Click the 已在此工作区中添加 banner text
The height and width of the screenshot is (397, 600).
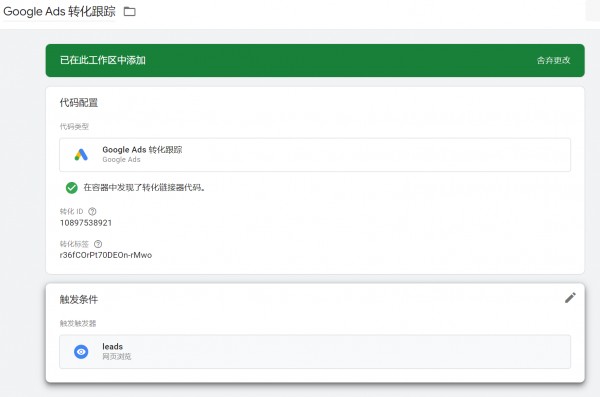tap(103, 60)
